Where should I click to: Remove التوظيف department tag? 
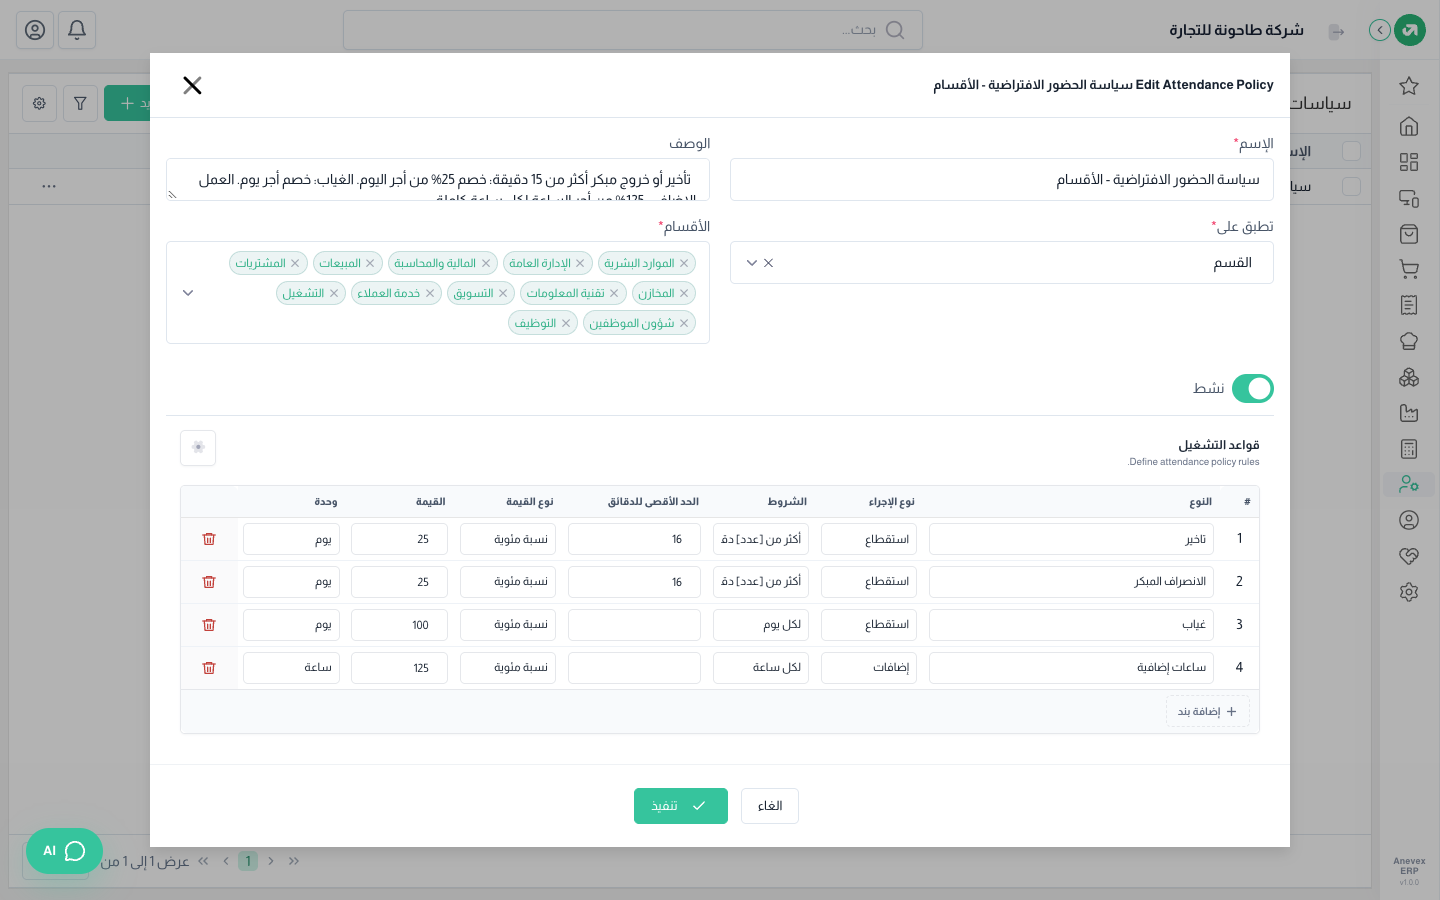566,323
